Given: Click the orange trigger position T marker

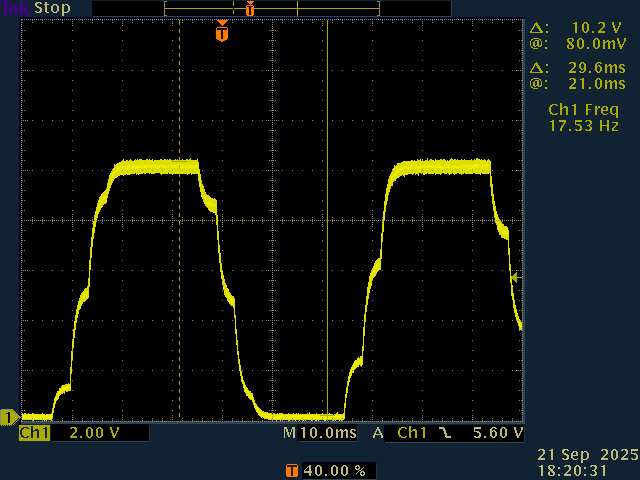Looking at the screenshot, I should (x=221, y=34).
